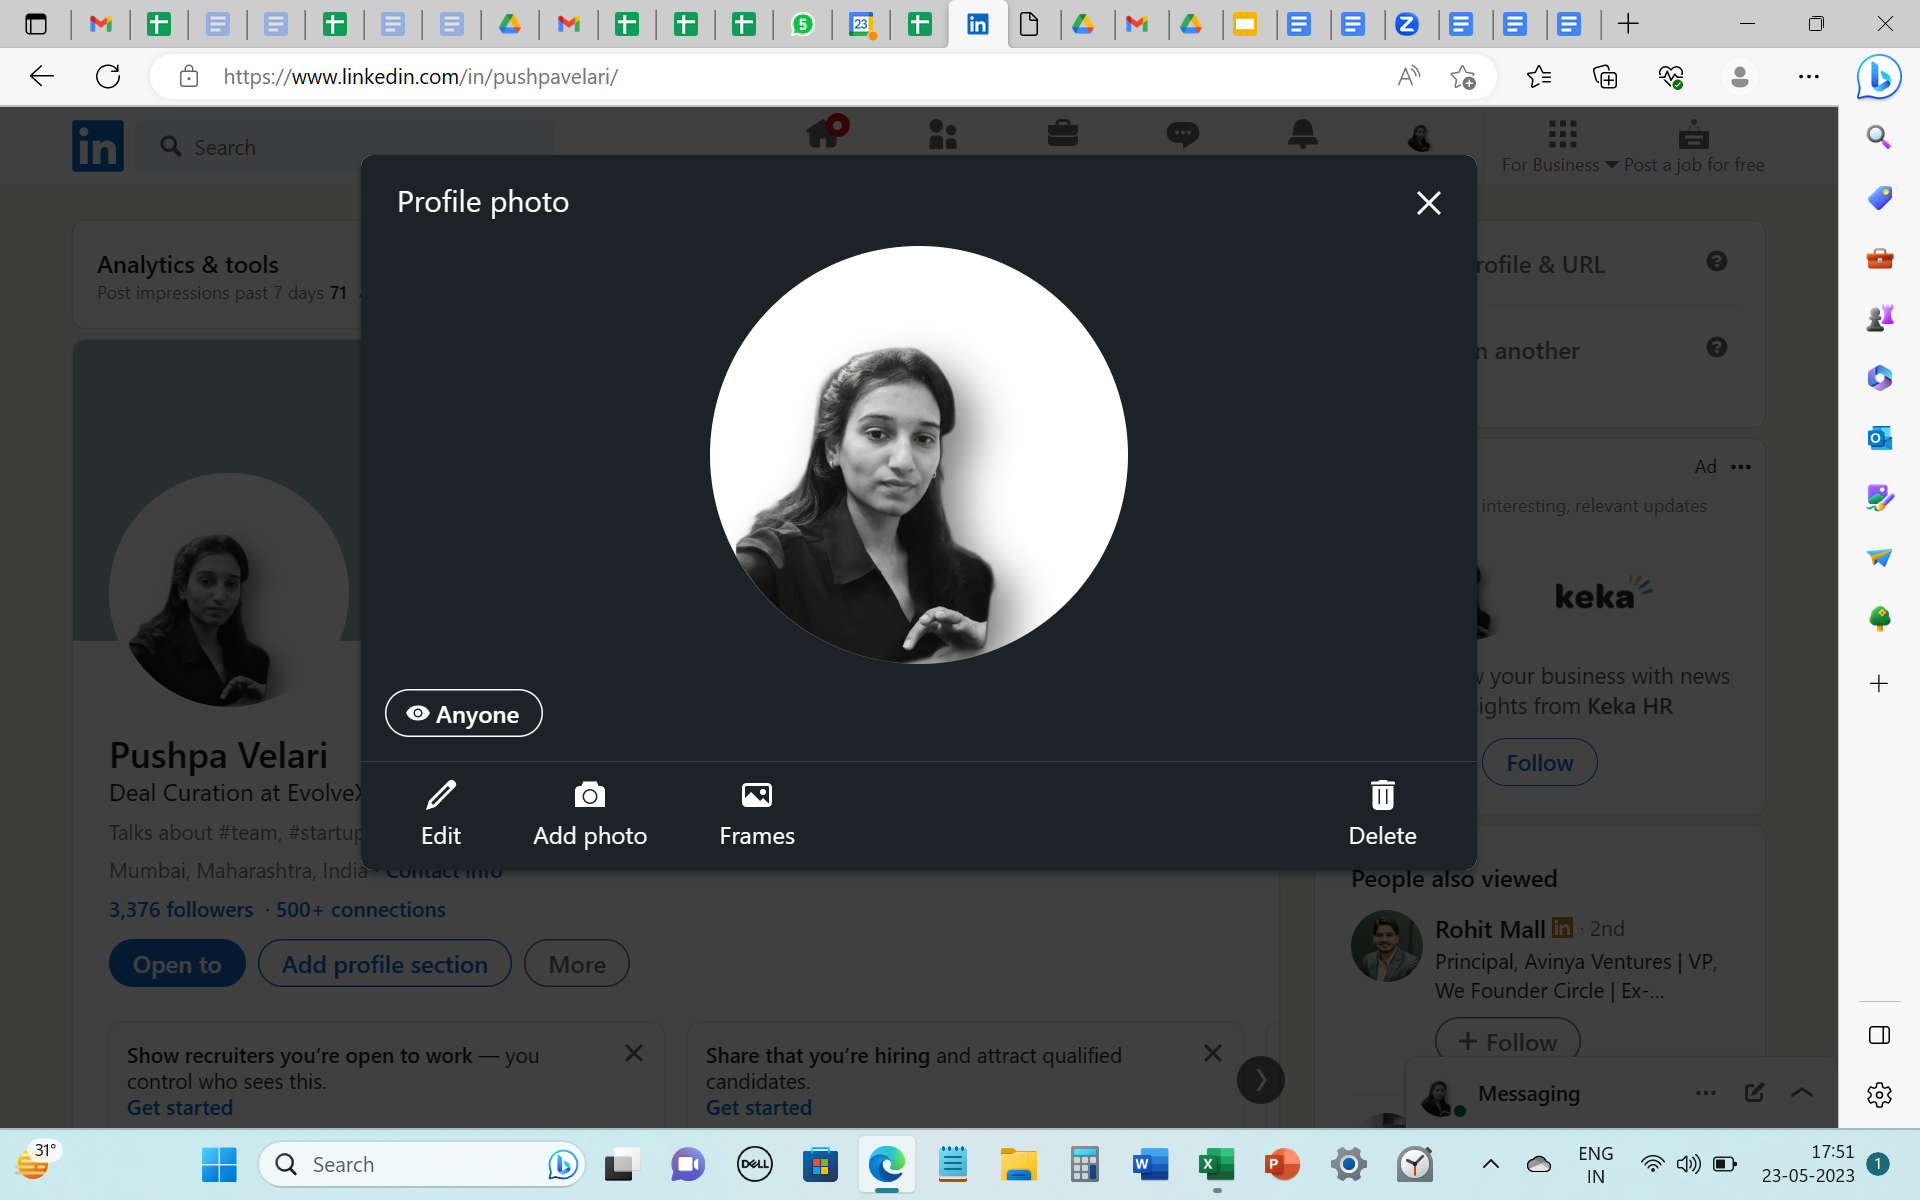
Task: Open the Outlook sidebar icon
Action: point(1879,437)
